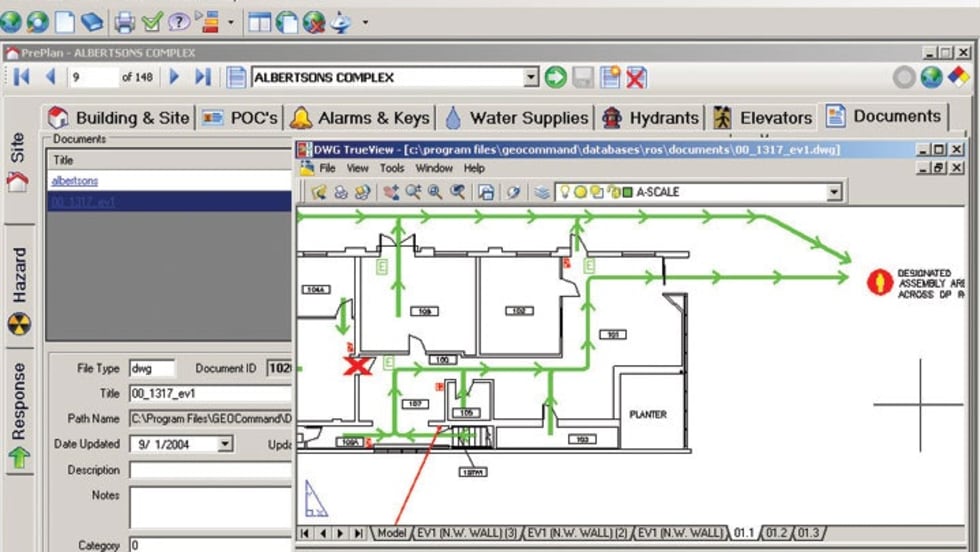Expand the ALBERTSONS COMPLEX preplan dropdown
This screenshot has height=552, width=980.
531,77
